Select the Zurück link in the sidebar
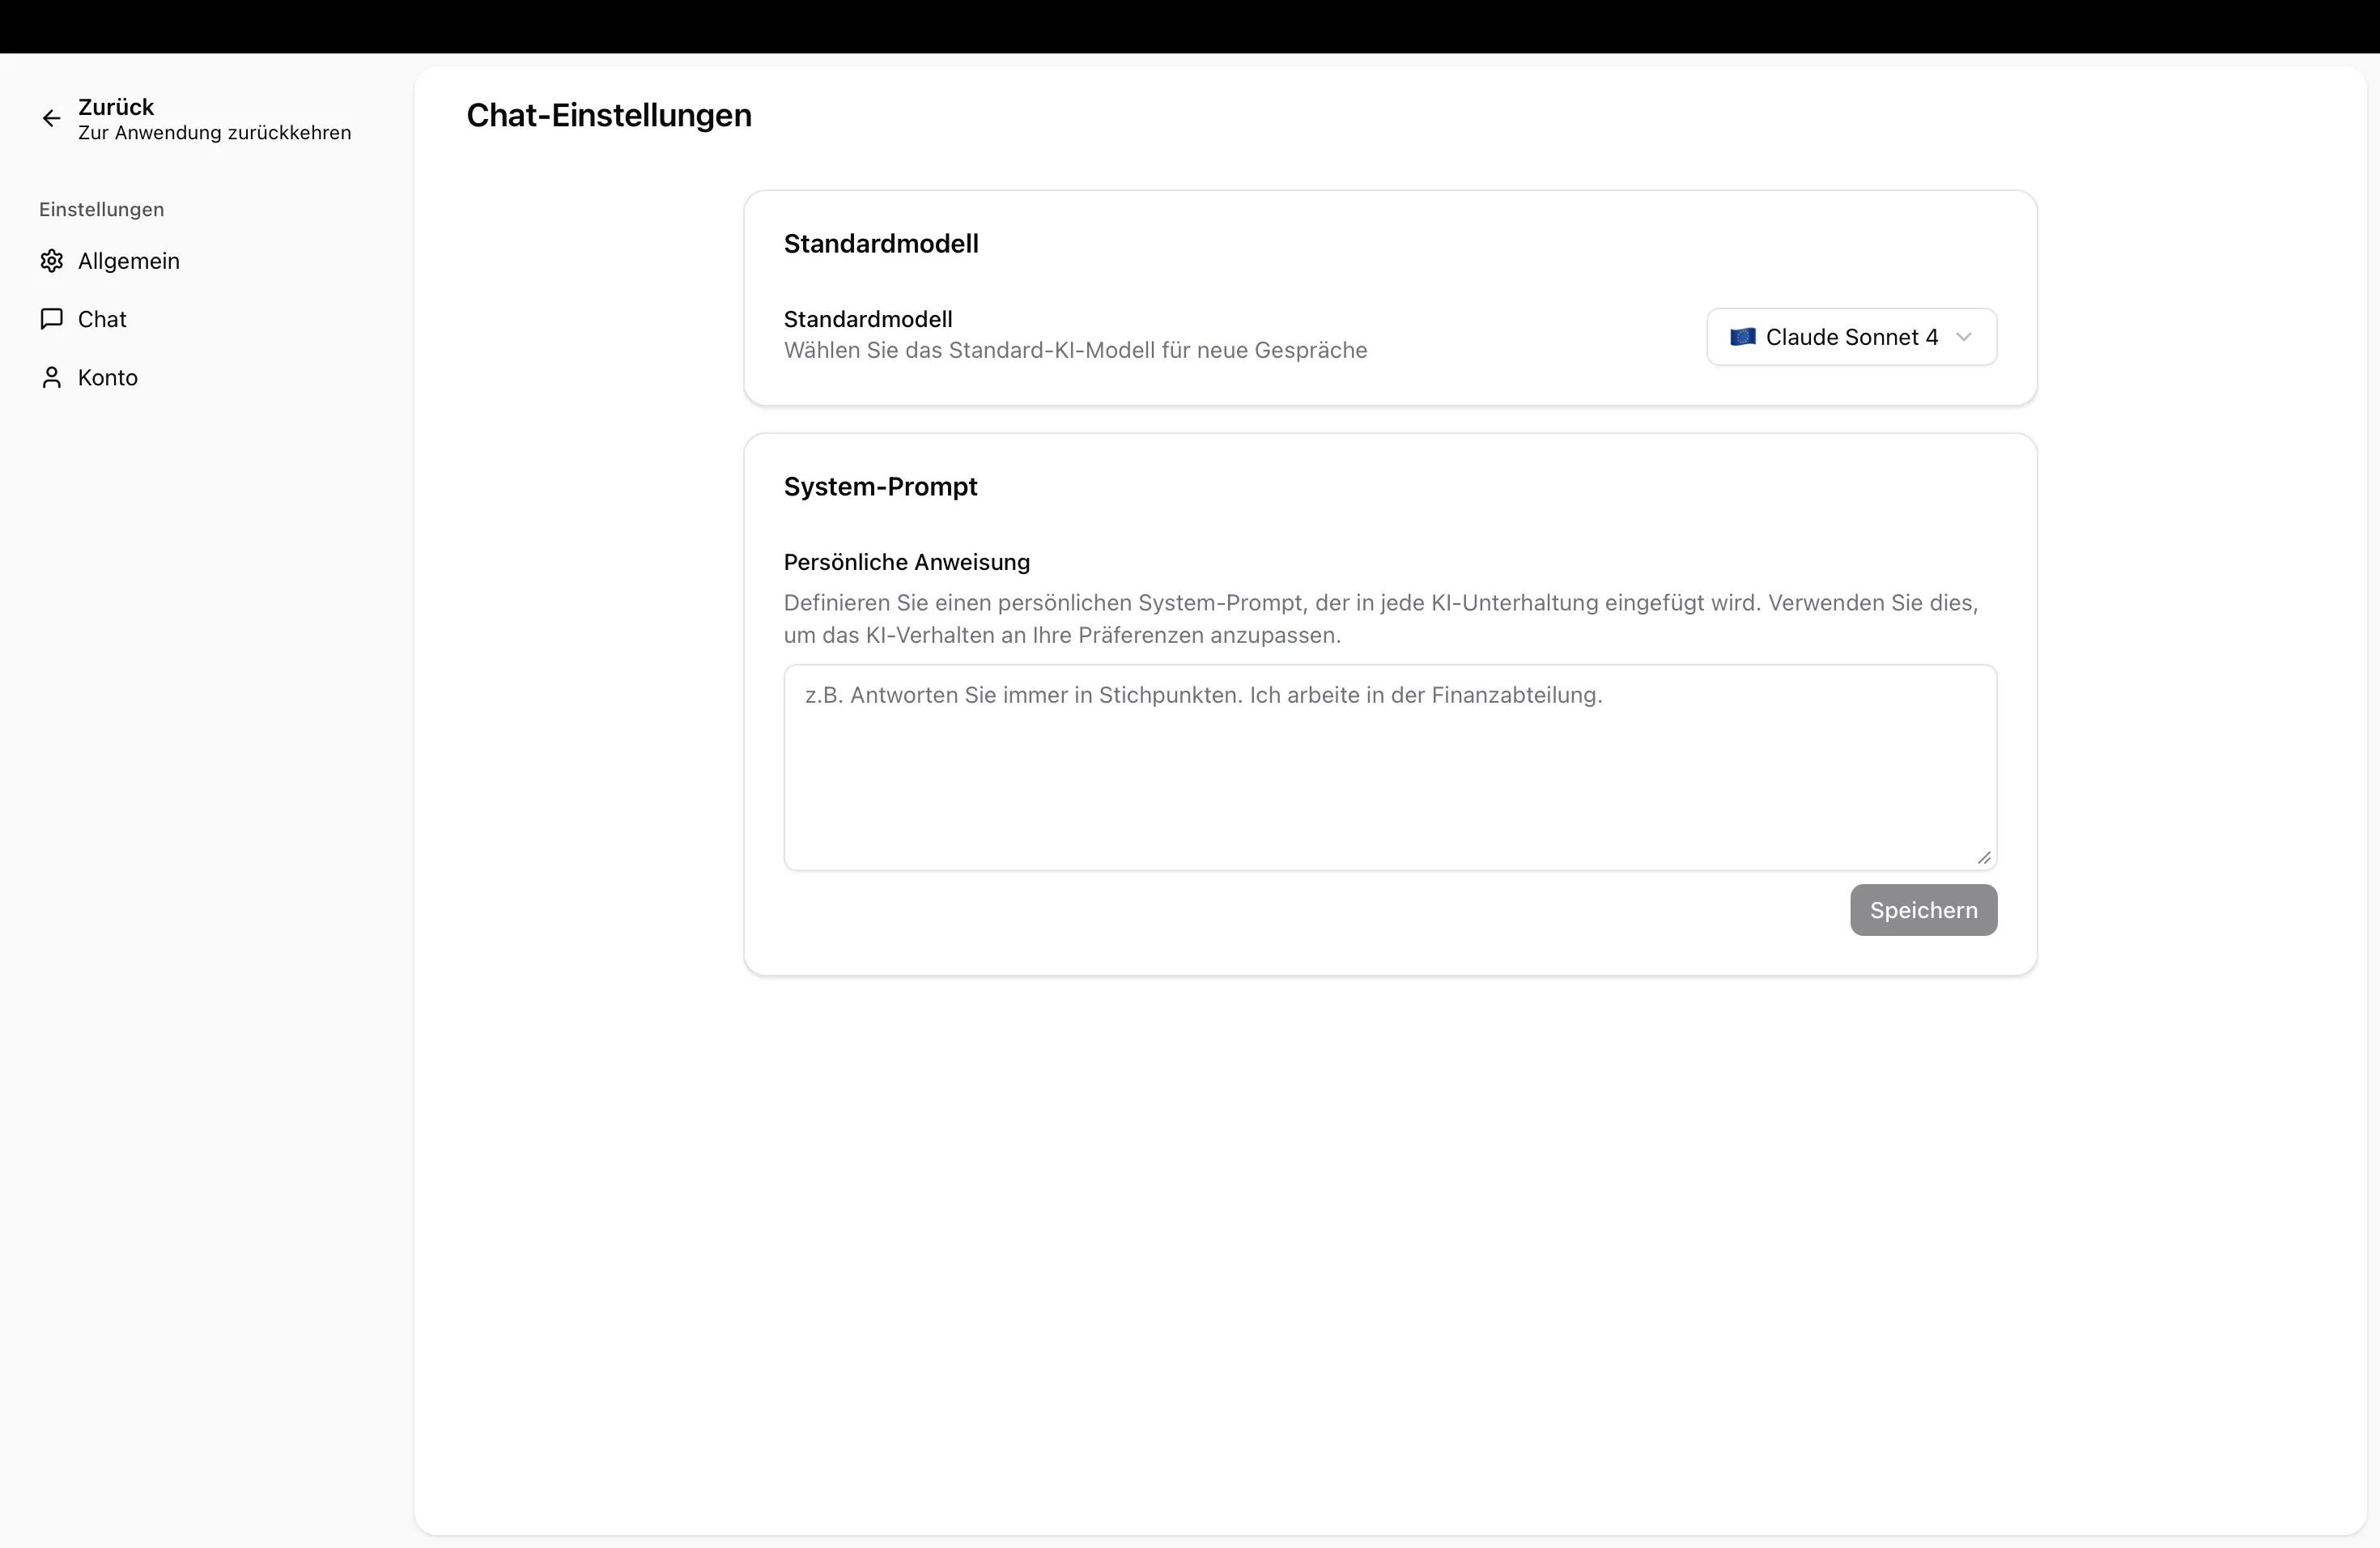The image size is (2380, 1548). (117, 106)
